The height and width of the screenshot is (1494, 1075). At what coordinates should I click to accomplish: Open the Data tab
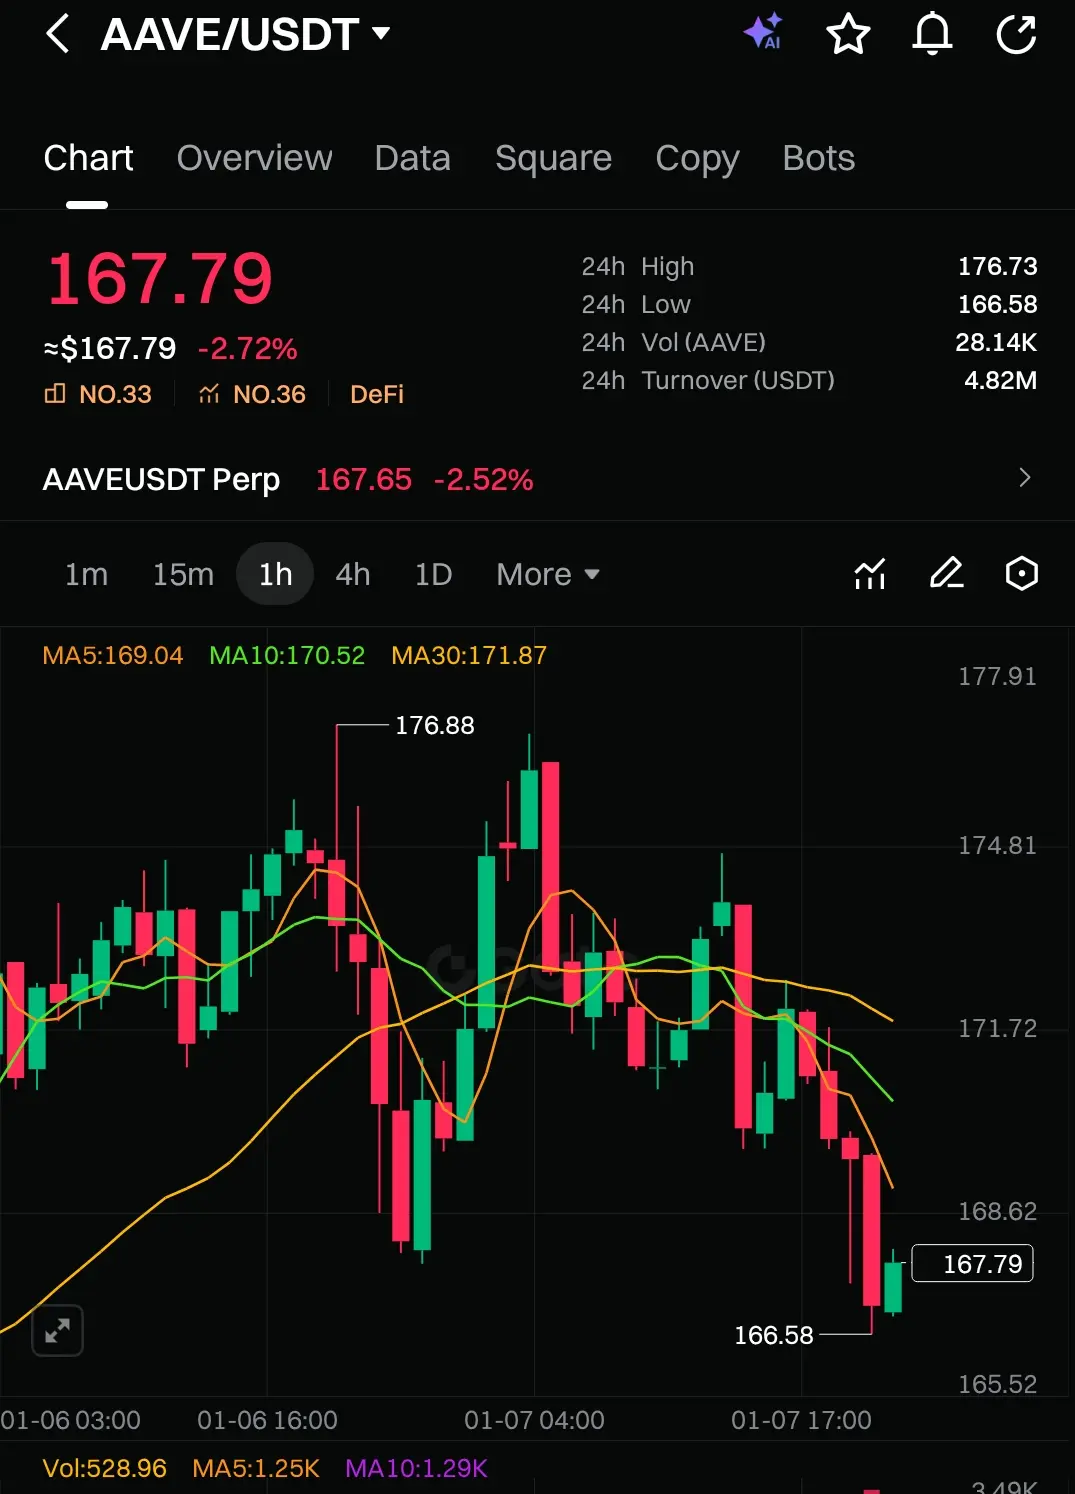[412, 158]
